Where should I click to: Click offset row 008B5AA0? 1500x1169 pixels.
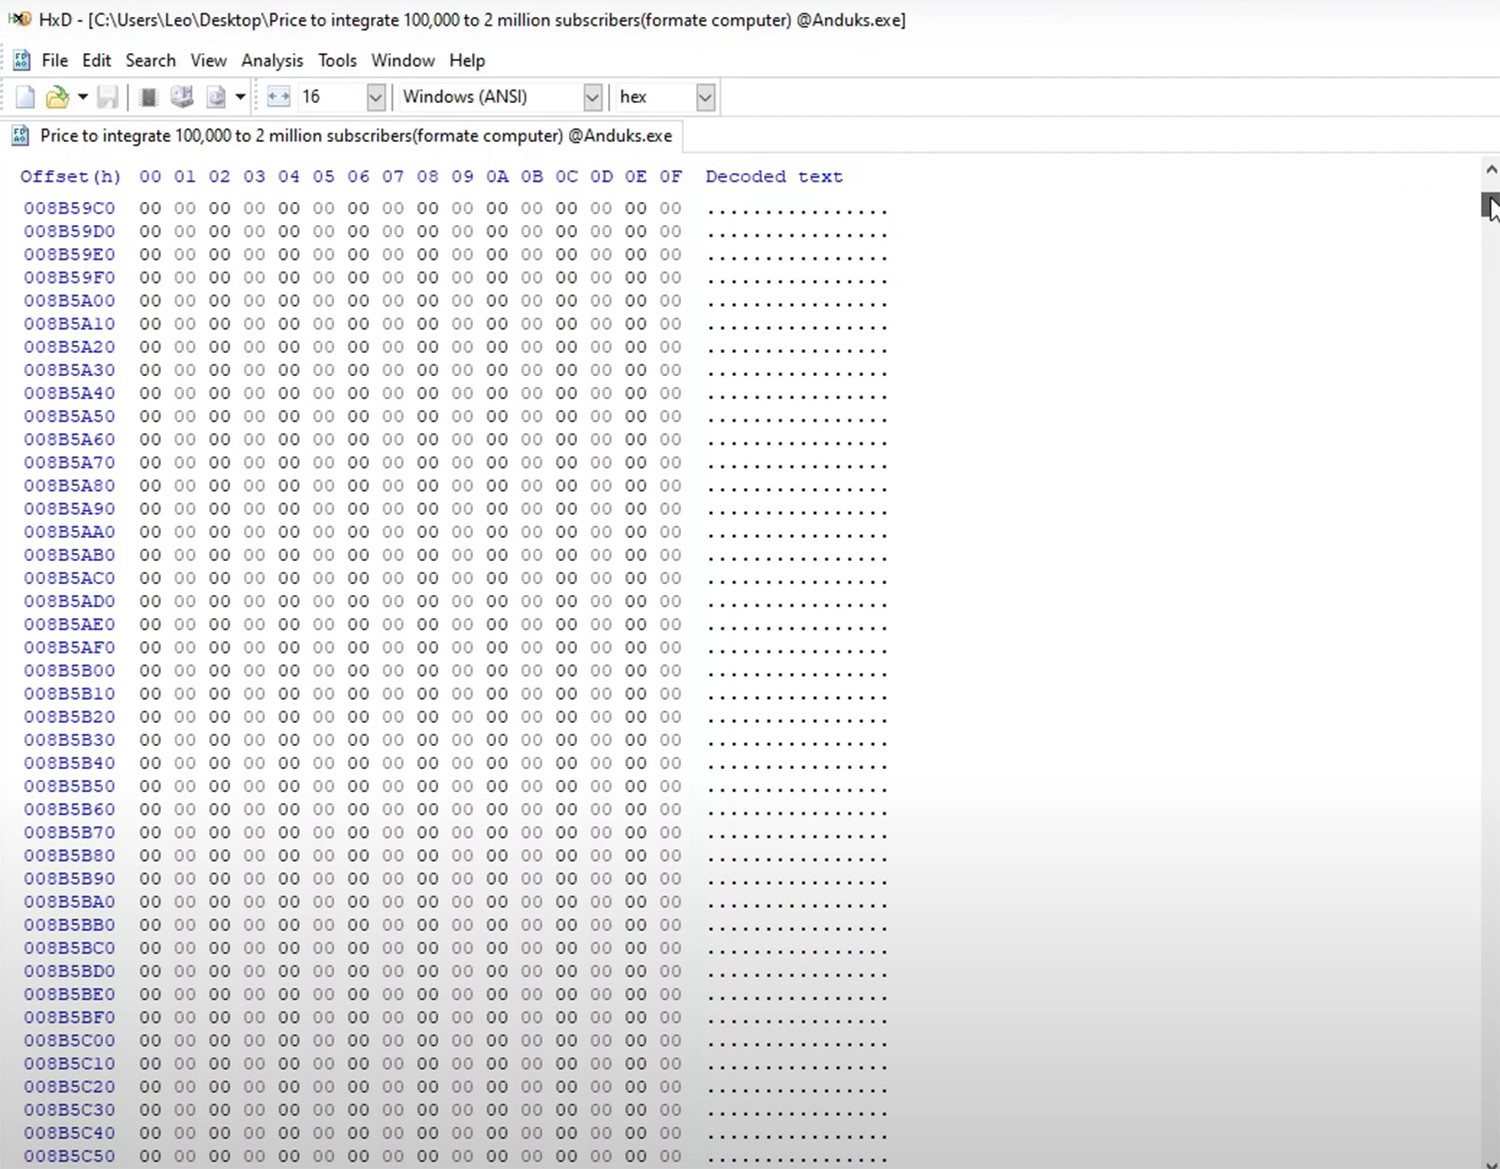69,532
